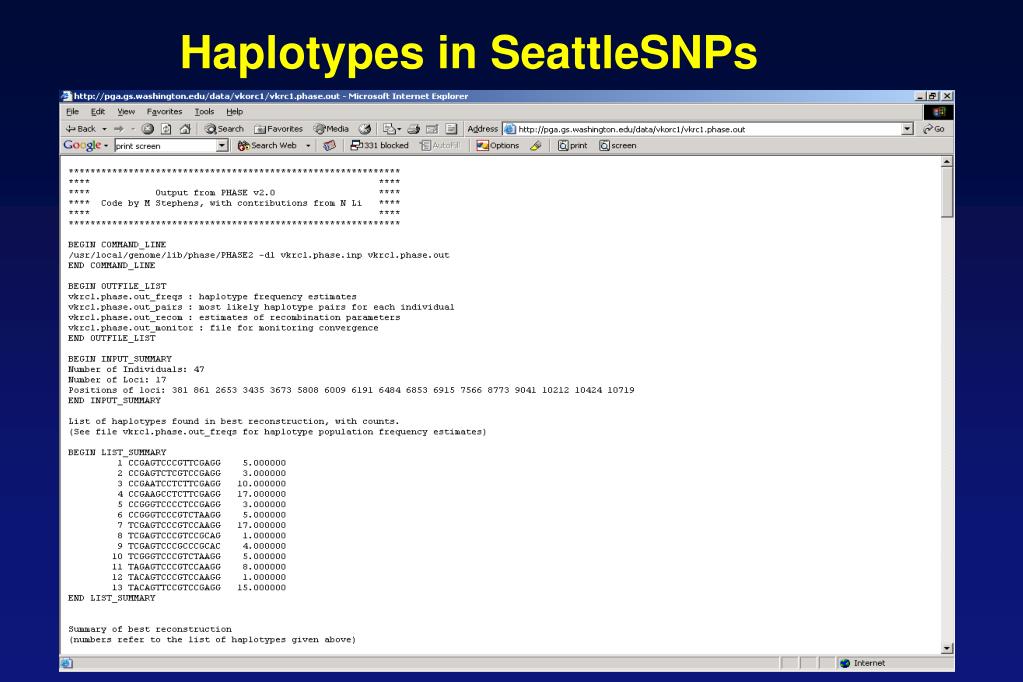The width and height of the screenshot is (1023, 682).
Task: Open the Favorites pane toolbar button
Action: coord(279,129)
